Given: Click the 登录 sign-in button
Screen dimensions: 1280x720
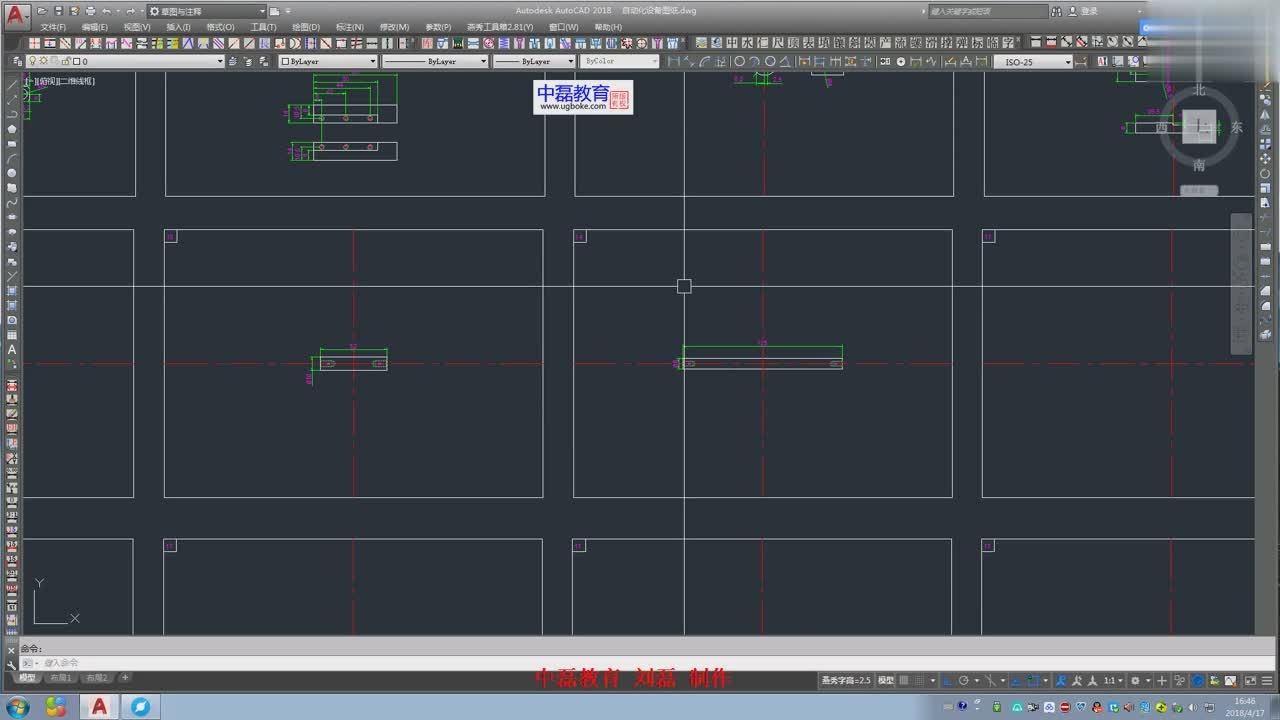Looking at the screenshot, I should tap(1089, 11).
